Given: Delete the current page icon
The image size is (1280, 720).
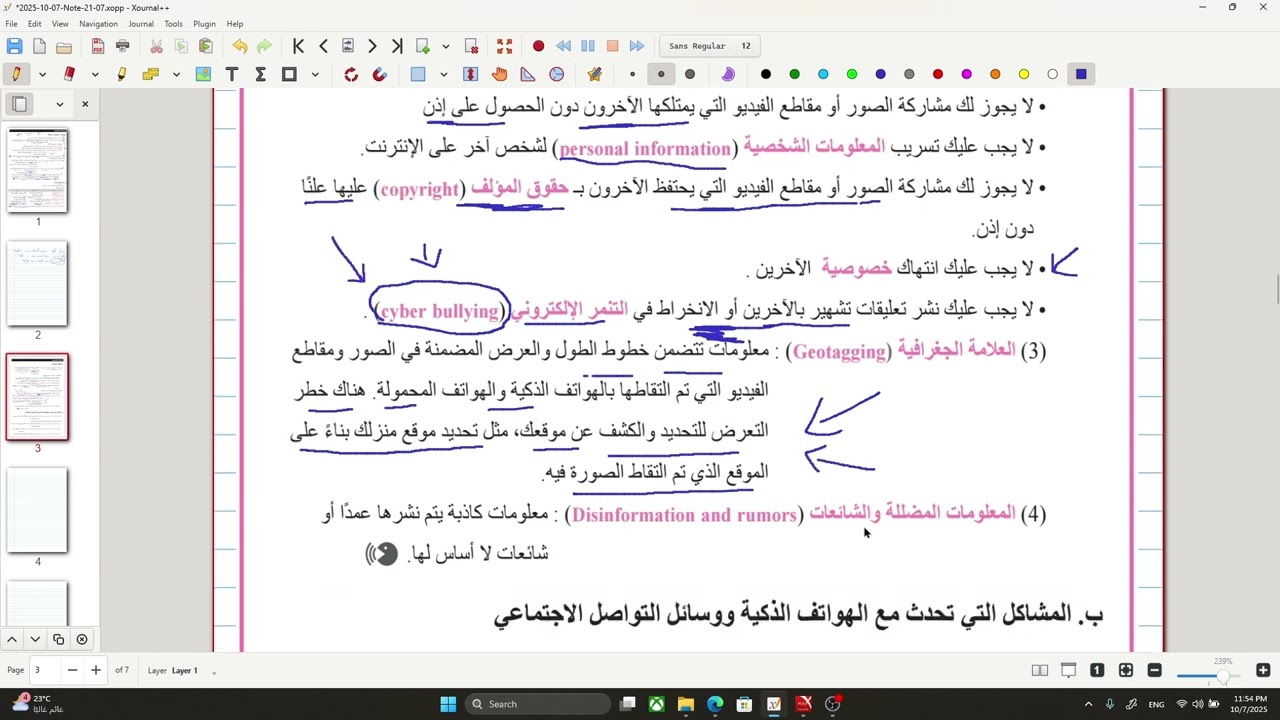Looking at the screenshot, I should tap(472, 46).
